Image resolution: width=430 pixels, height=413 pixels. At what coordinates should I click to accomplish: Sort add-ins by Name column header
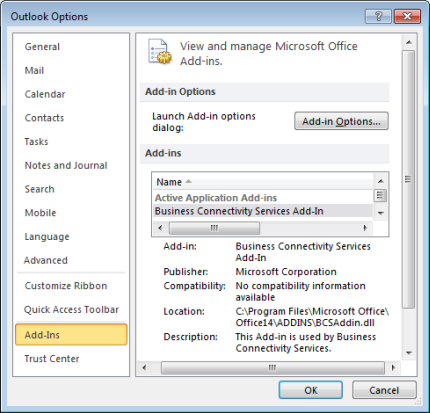[x=263, y=182]
